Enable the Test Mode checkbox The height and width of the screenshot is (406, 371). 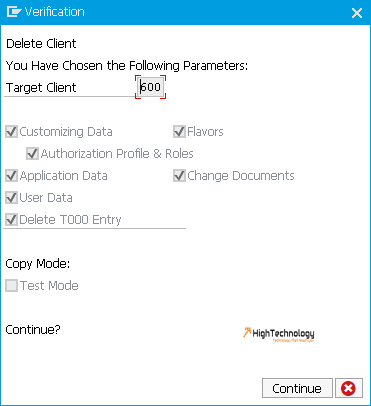pyautogui.click(x=12, y=286)
